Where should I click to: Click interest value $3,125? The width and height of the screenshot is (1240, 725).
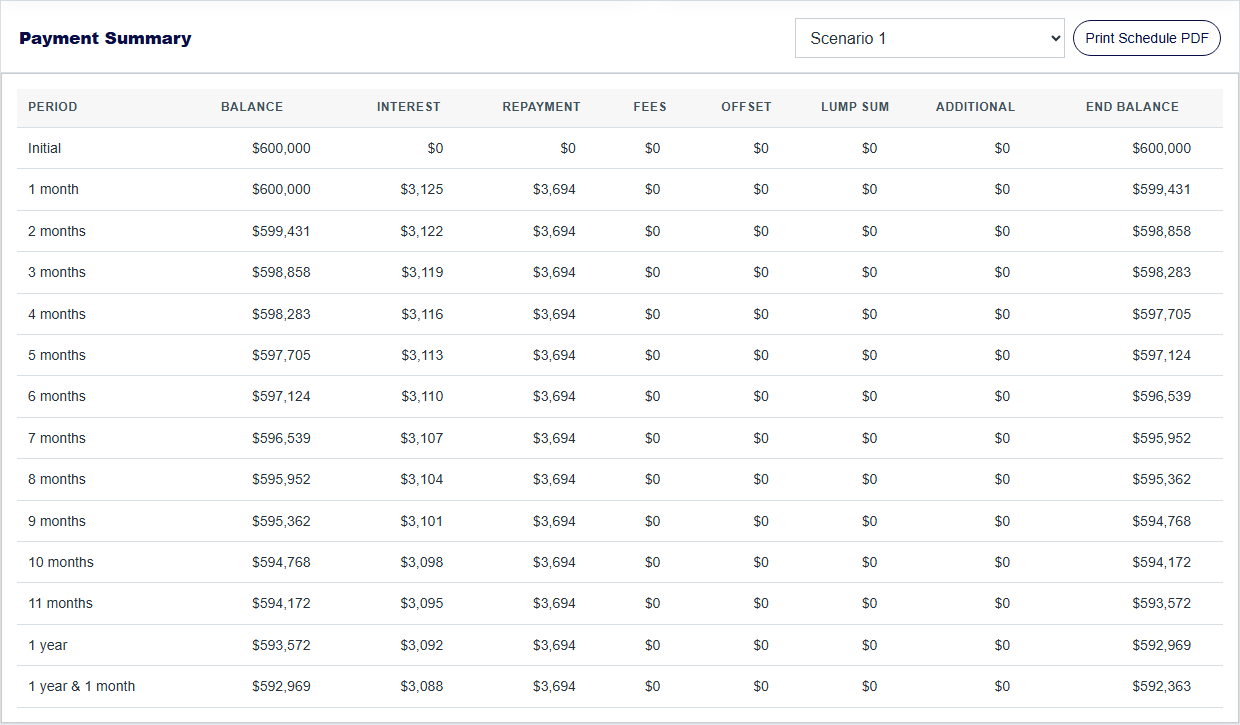(x=422, y=189)
